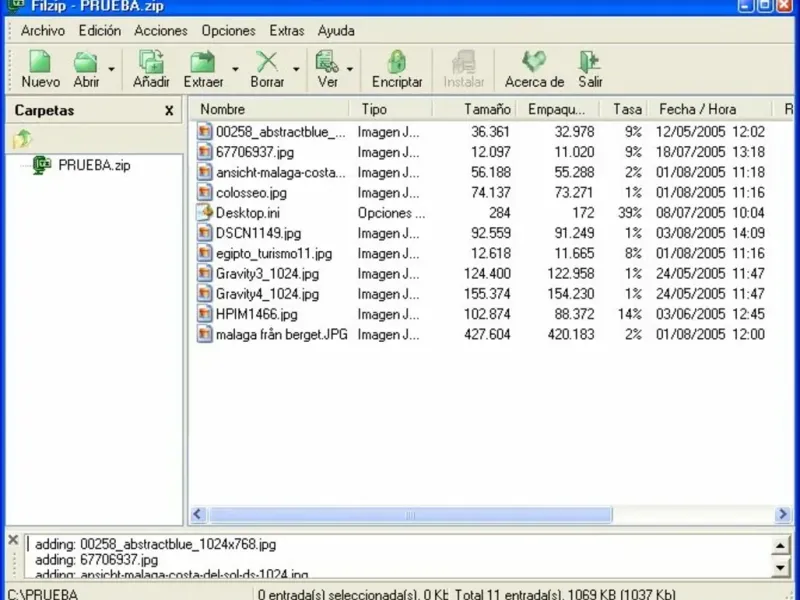
Task: Close the log output panel
Action: pyautogui.click(x=13, y=540)
